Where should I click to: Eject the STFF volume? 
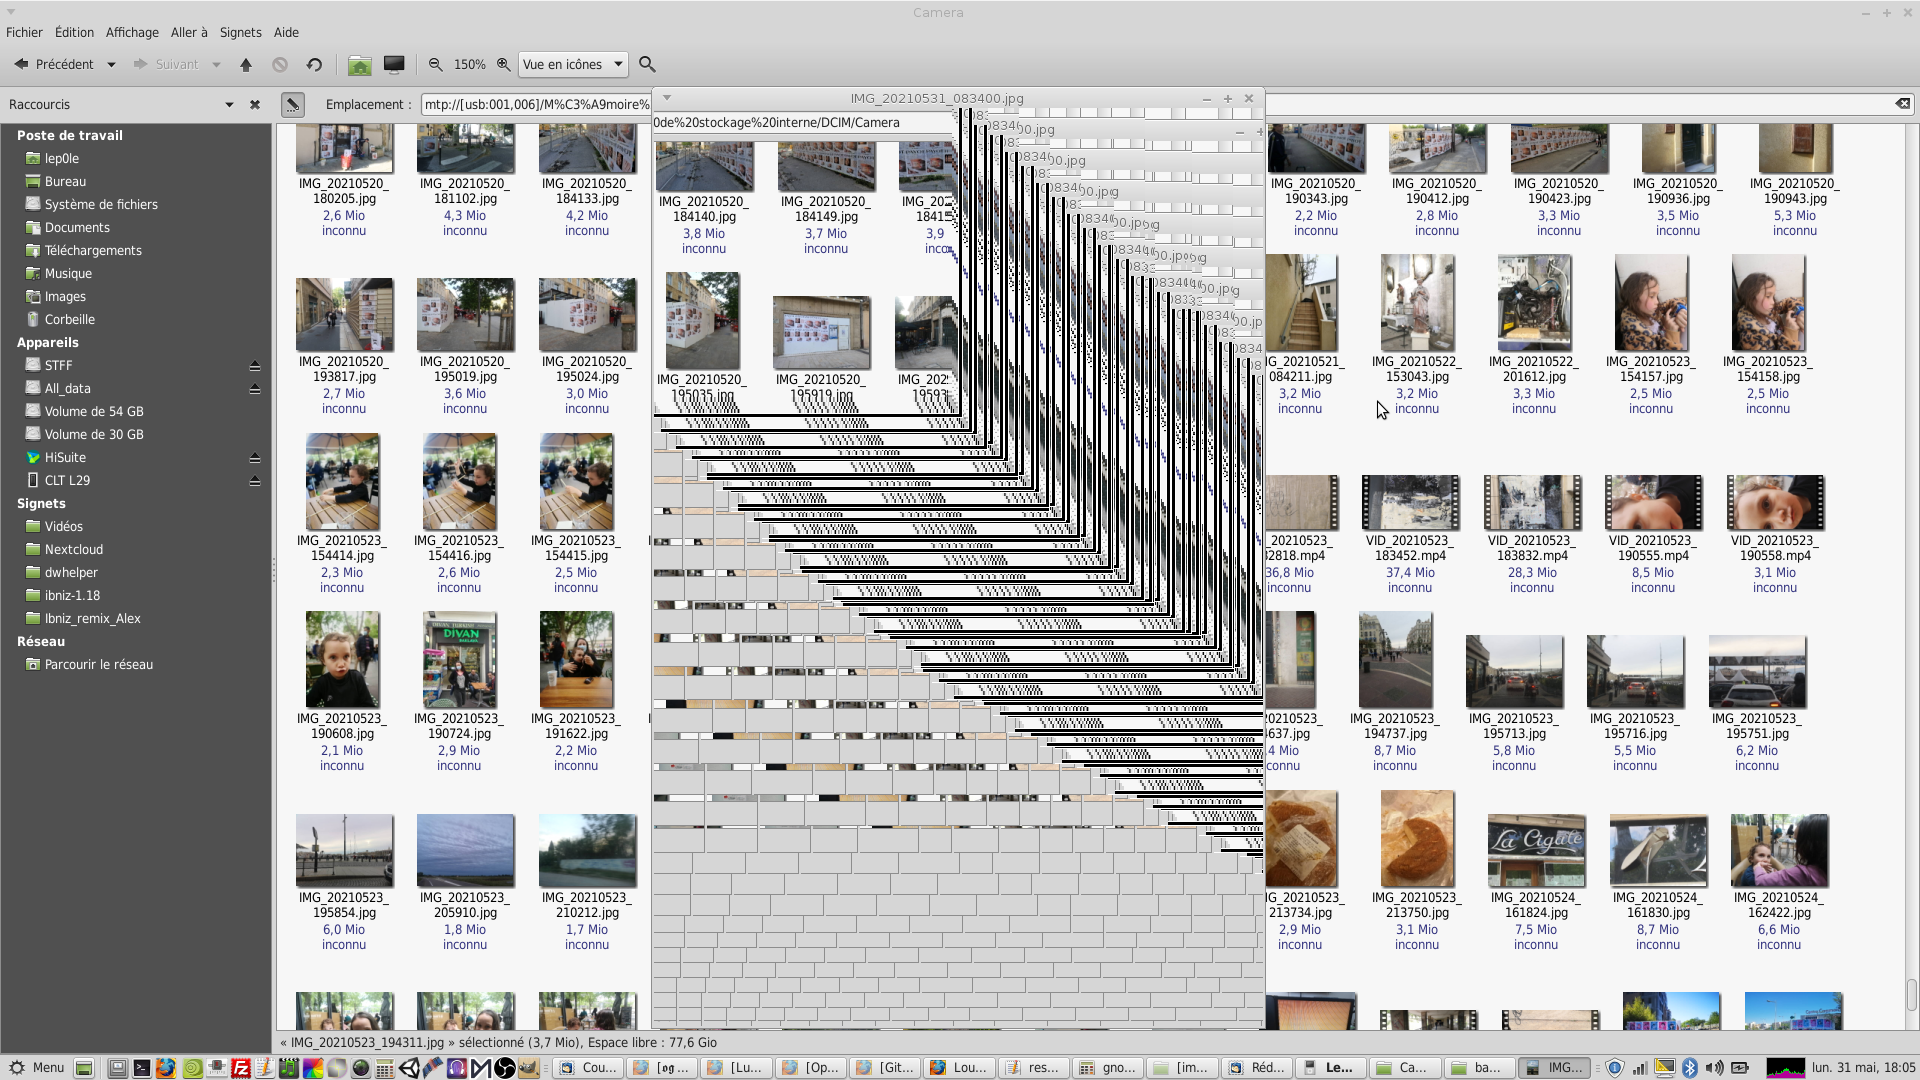point(254,366)
